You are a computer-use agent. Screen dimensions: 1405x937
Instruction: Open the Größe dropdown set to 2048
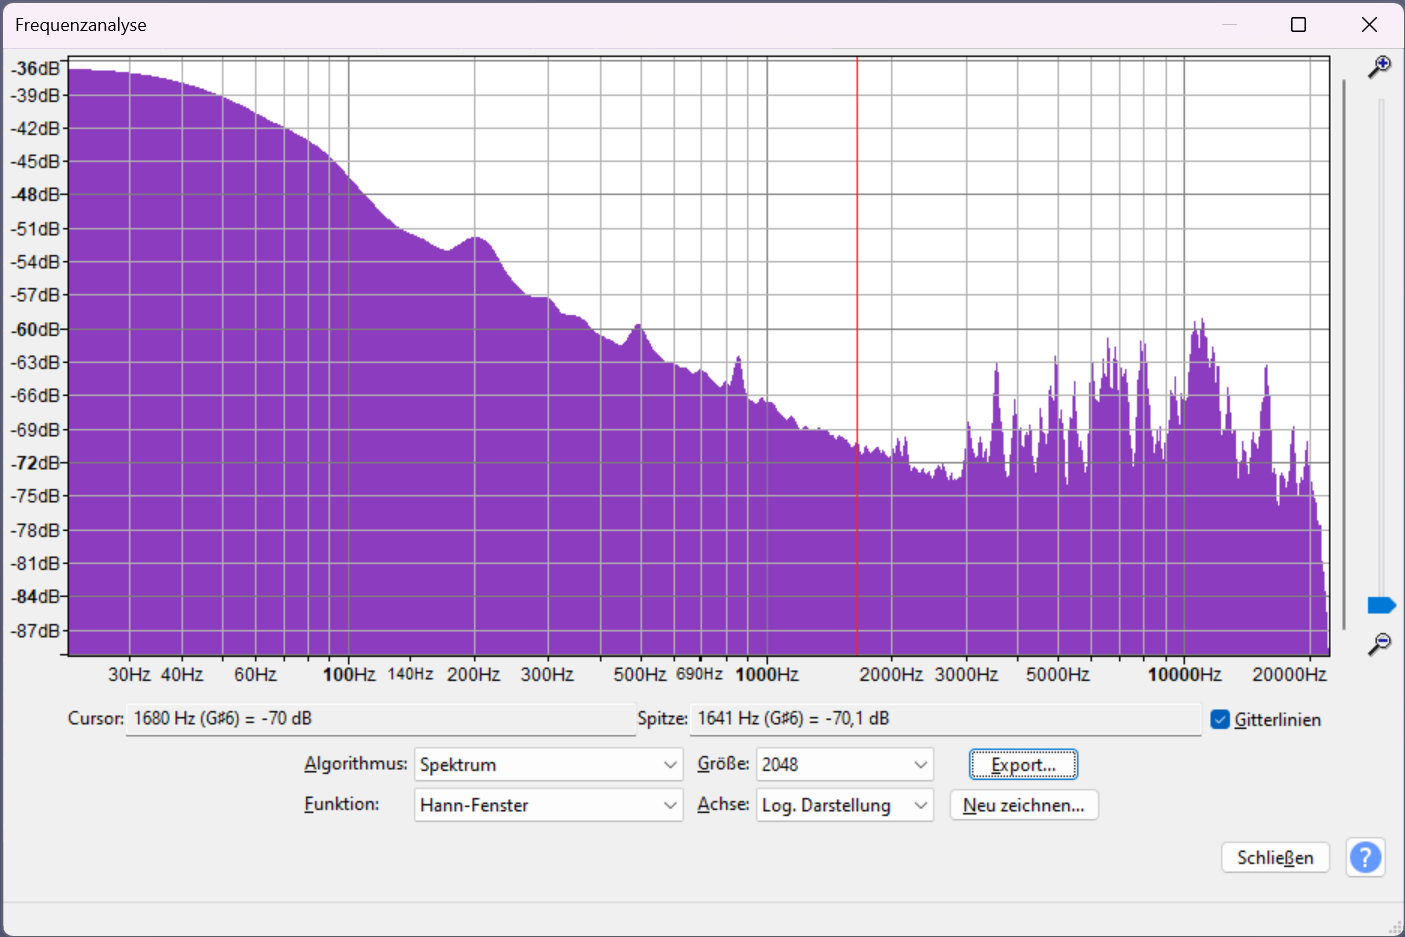(844, 765)
